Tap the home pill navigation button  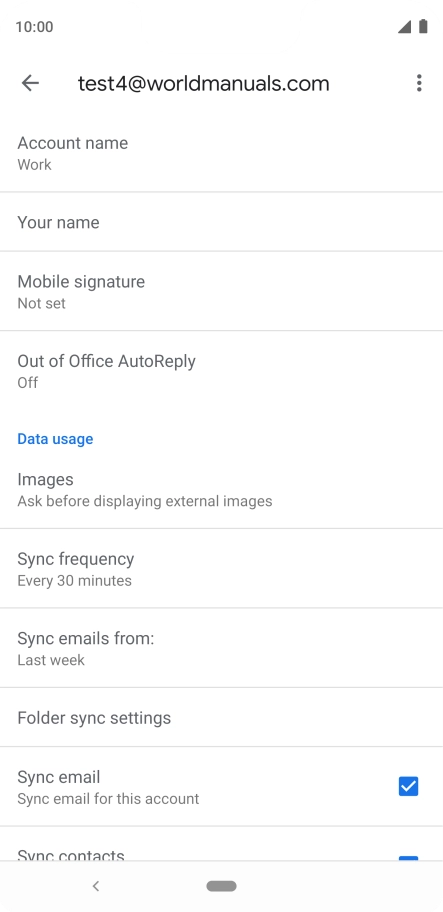point(221,886)
